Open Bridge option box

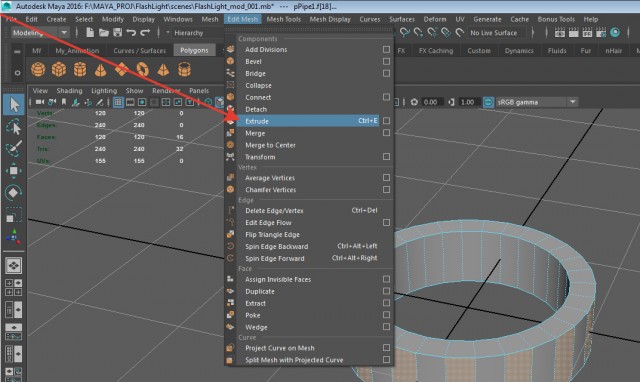(386, 73)
